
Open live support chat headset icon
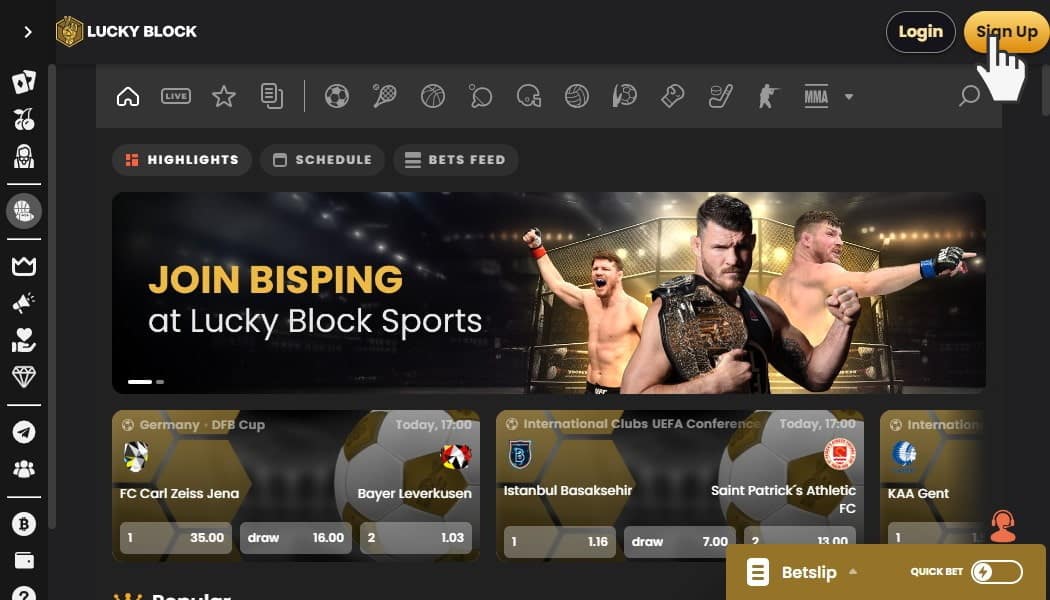[1002, 526]
